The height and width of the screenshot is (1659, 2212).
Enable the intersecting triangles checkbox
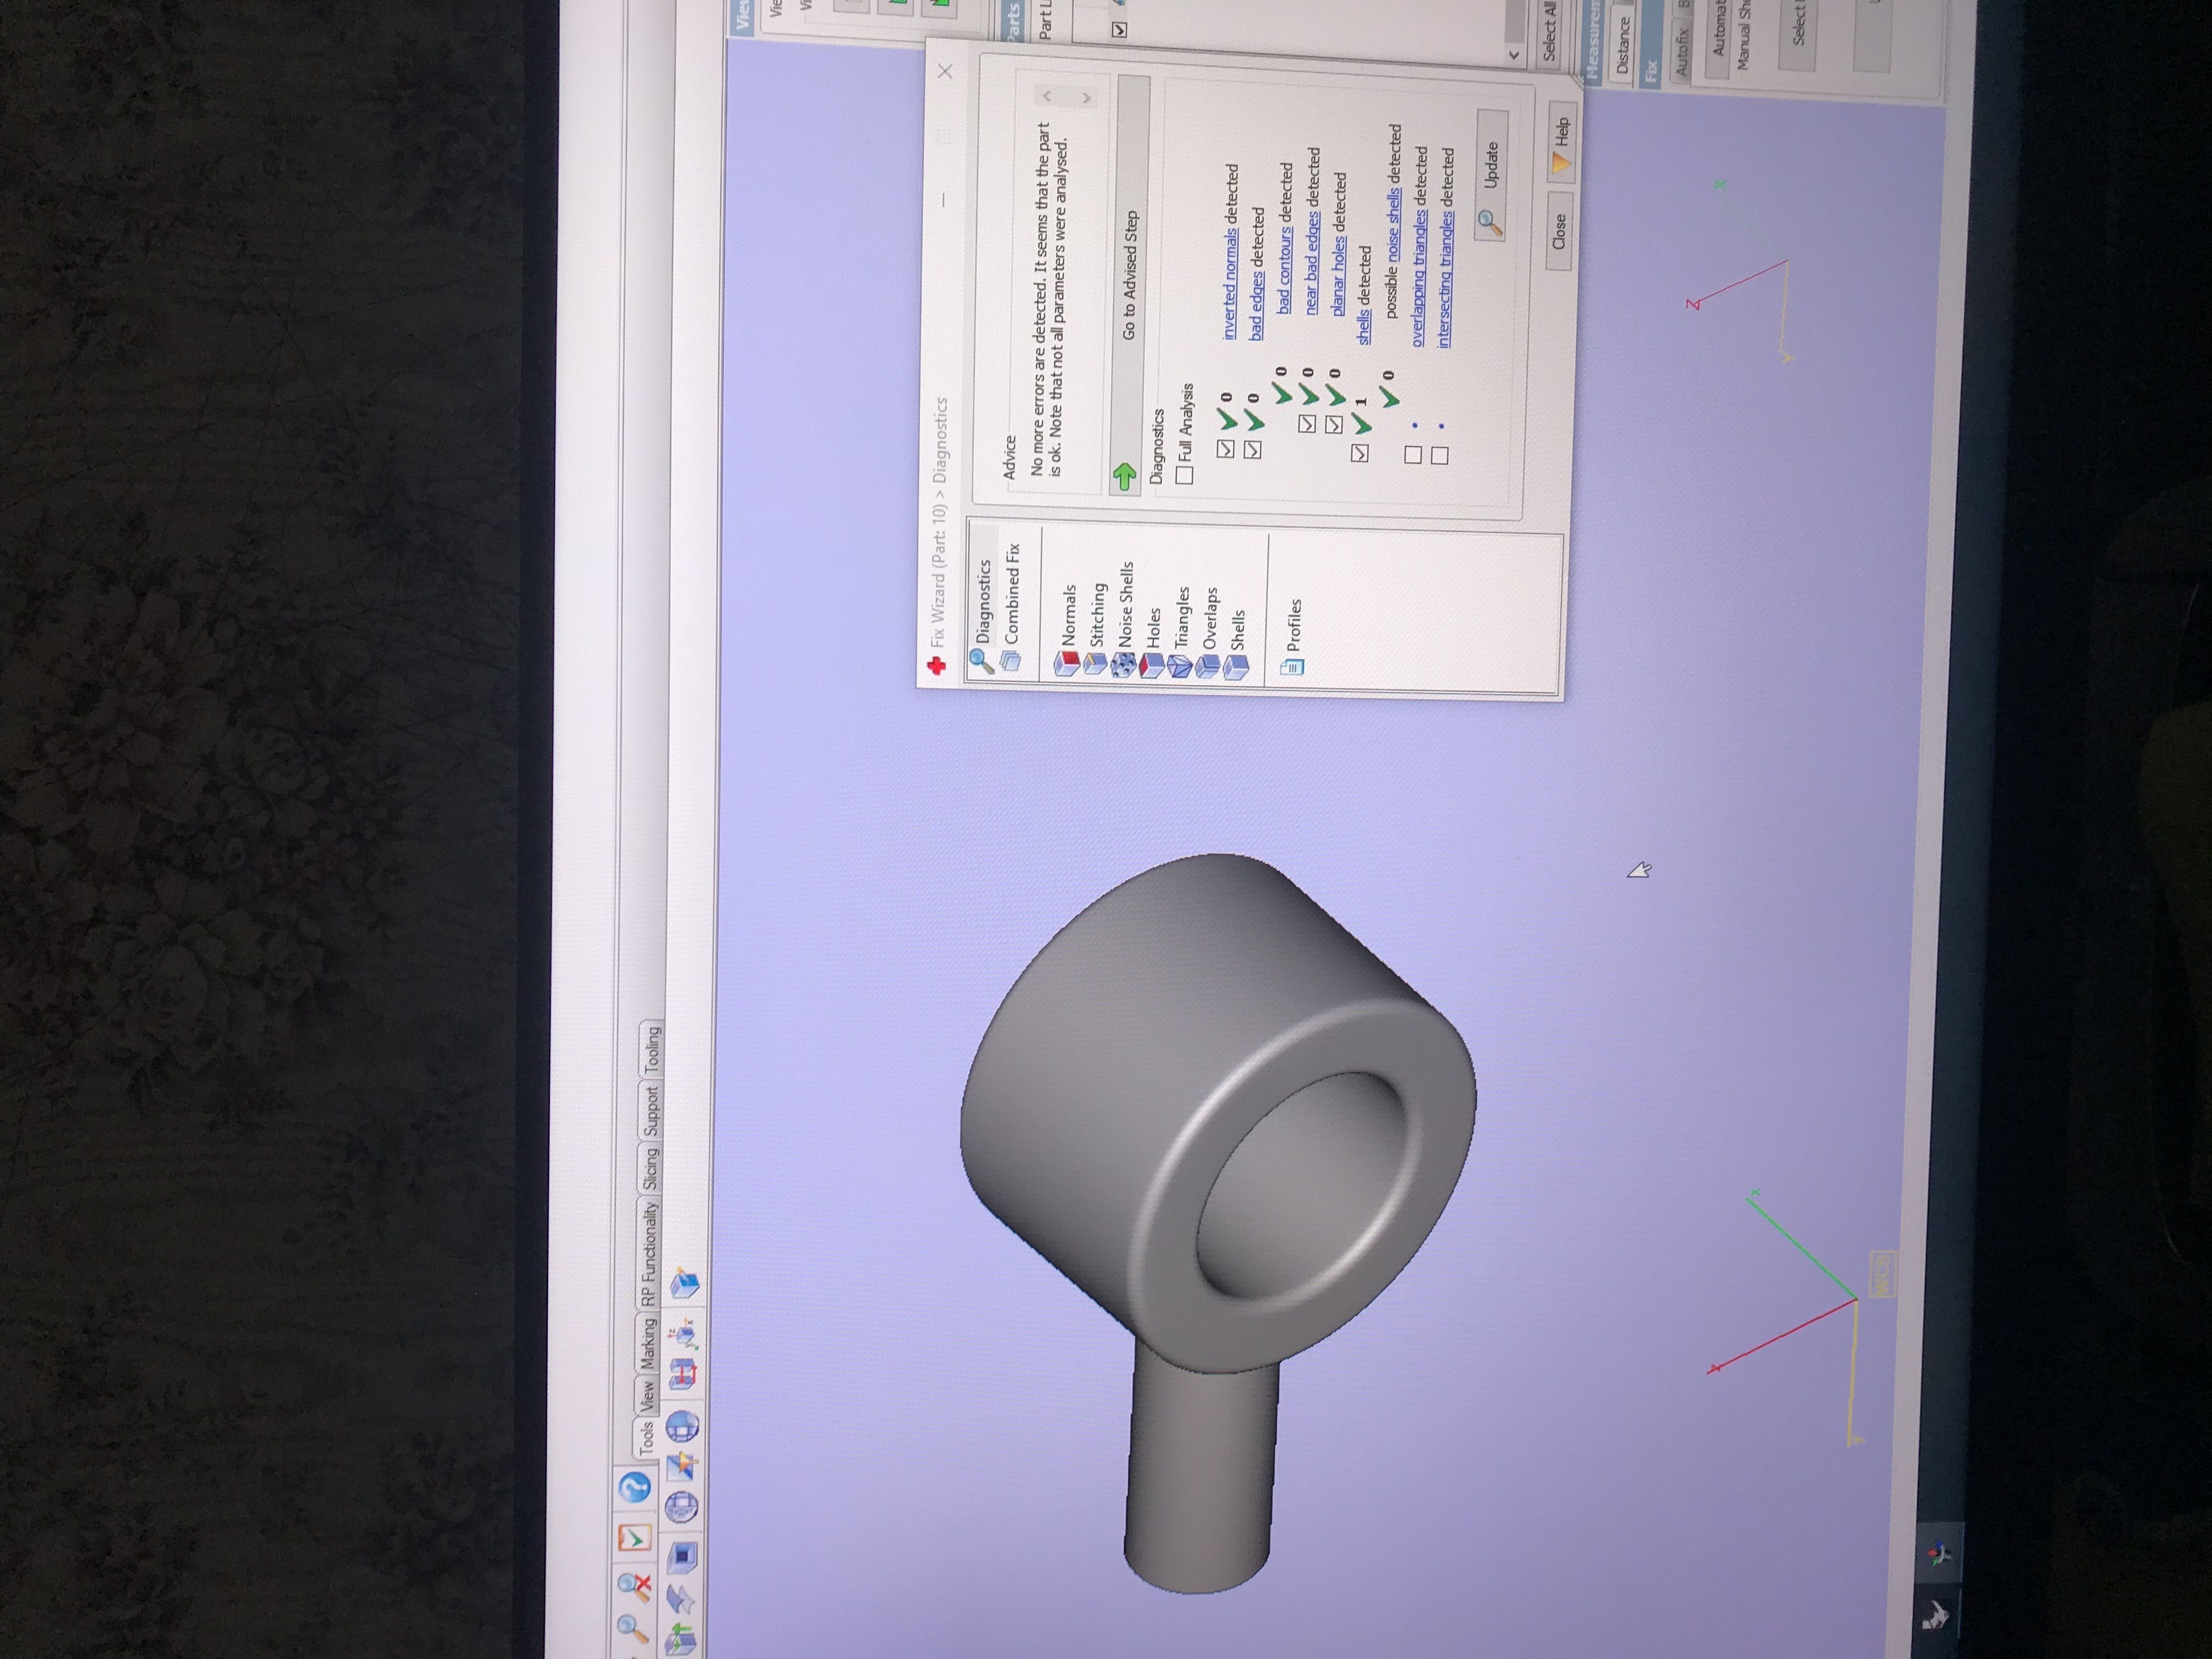pos(1440,456)
